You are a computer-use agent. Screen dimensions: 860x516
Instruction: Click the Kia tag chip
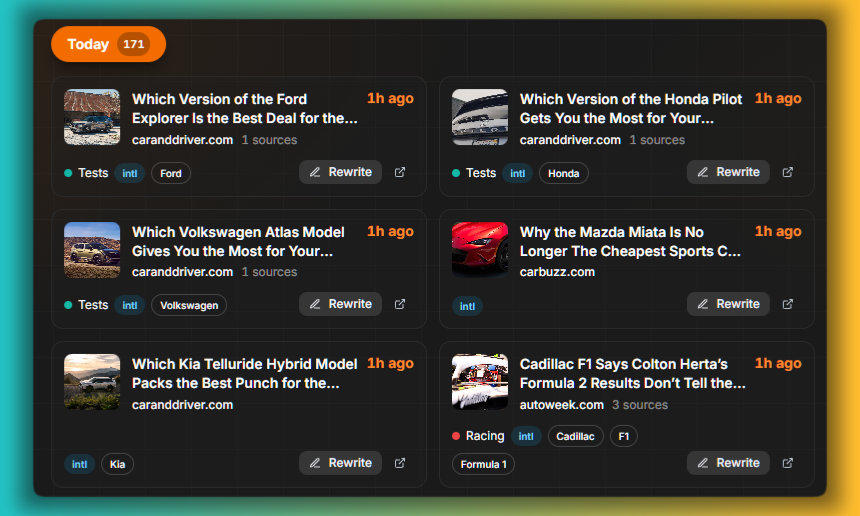click(x=117, y=464)
